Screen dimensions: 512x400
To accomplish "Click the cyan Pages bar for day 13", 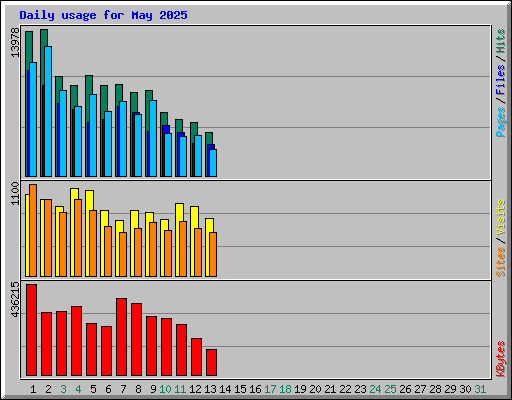I will pos(213,163).
